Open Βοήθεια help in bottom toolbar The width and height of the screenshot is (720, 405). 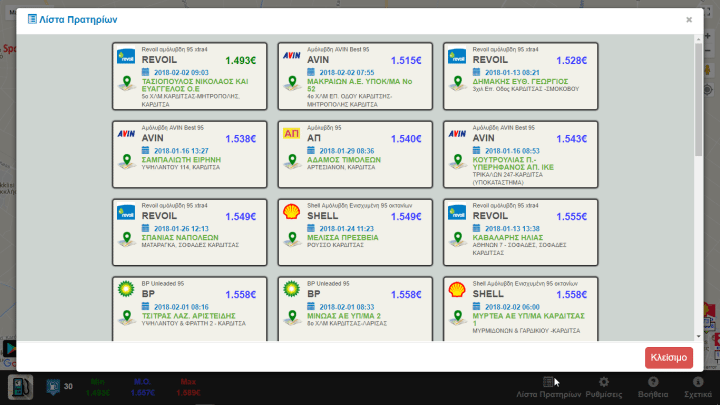click(653, 388)
